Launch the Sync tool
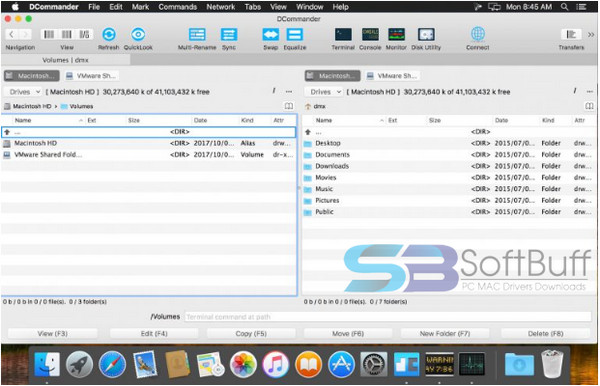600x386 pixels. (x=229, y=34)
